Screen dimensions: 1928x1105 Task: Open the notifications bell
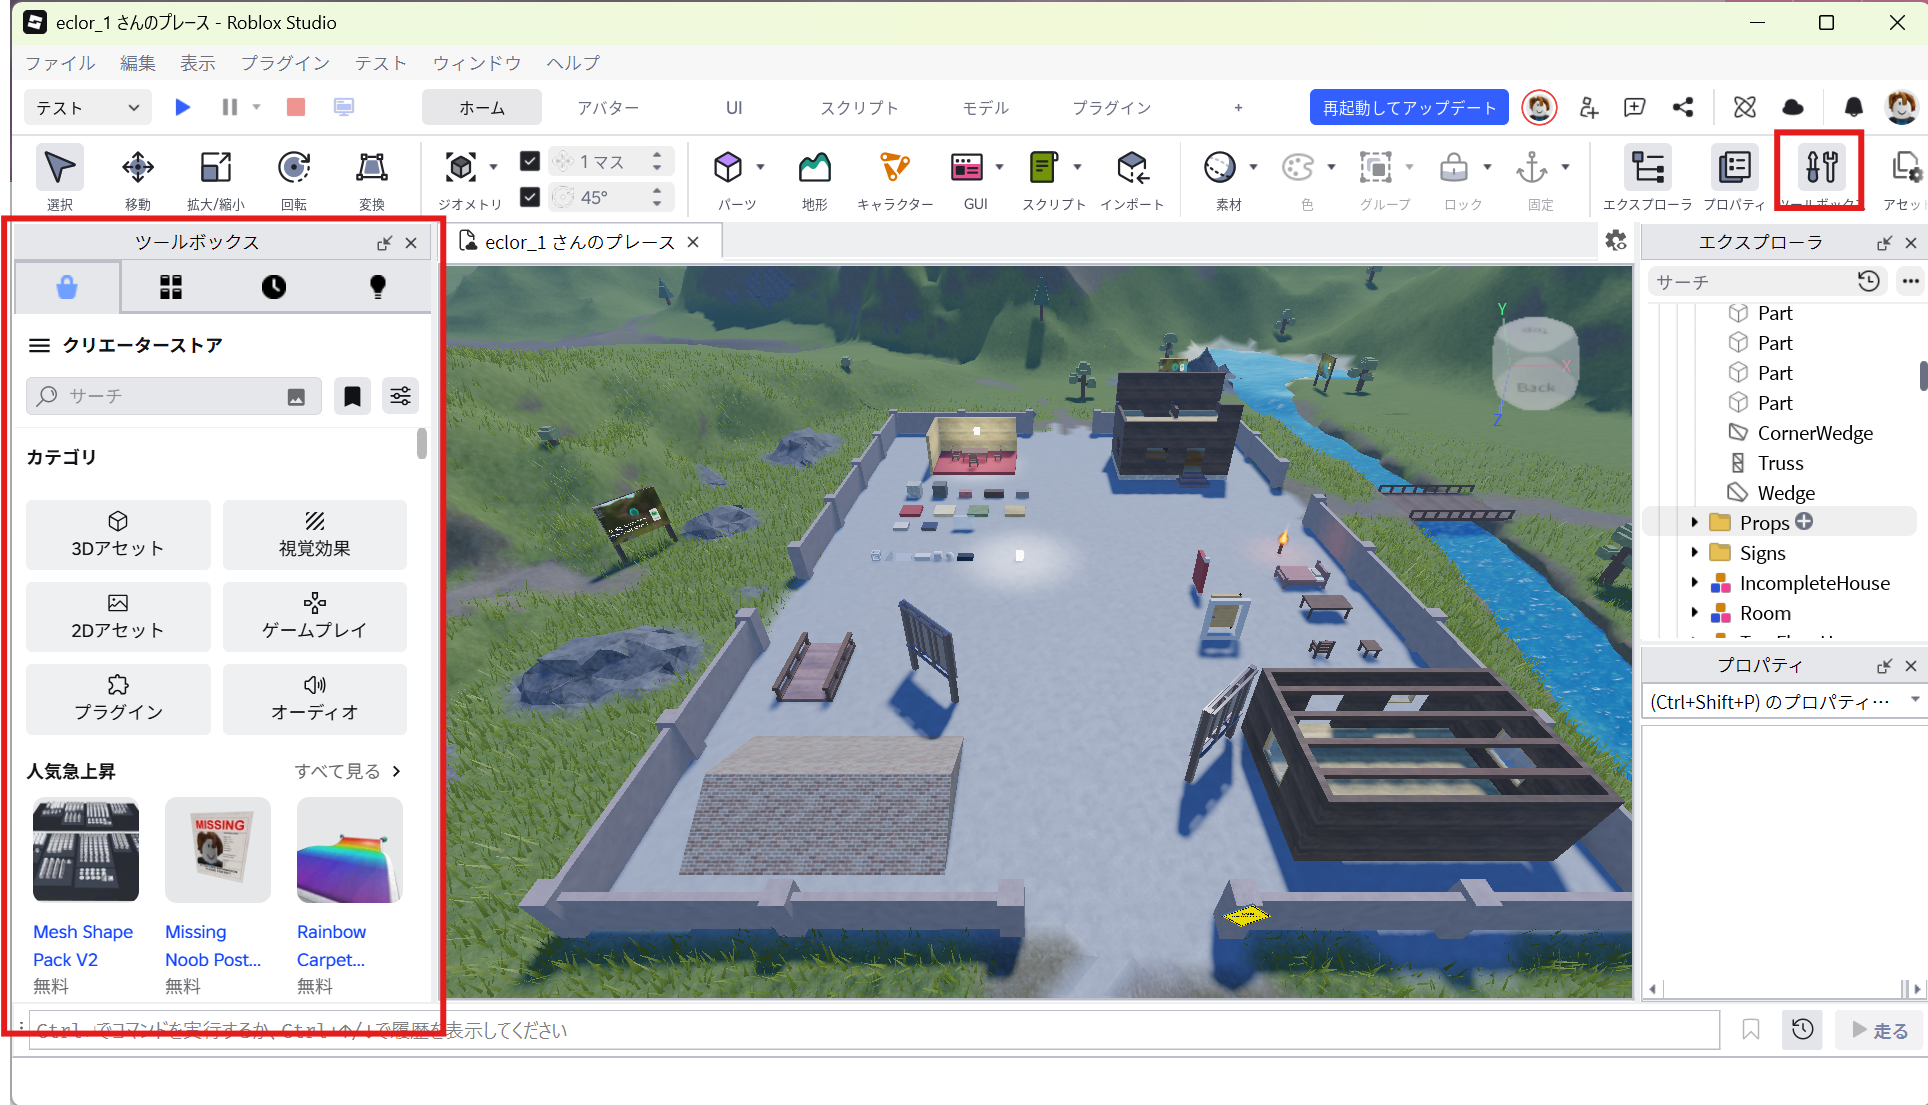click(1853, 107)
